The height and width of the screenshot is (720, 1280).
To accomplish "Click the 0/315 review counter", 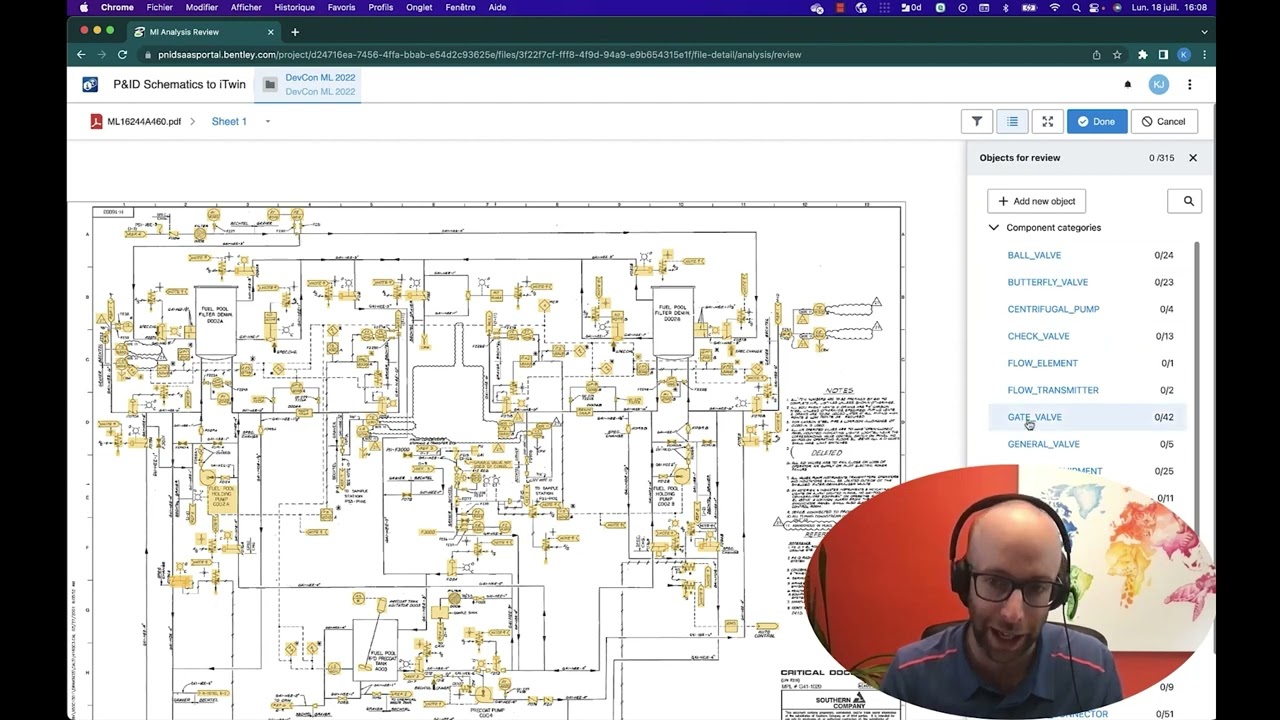I will [1161, 158].
